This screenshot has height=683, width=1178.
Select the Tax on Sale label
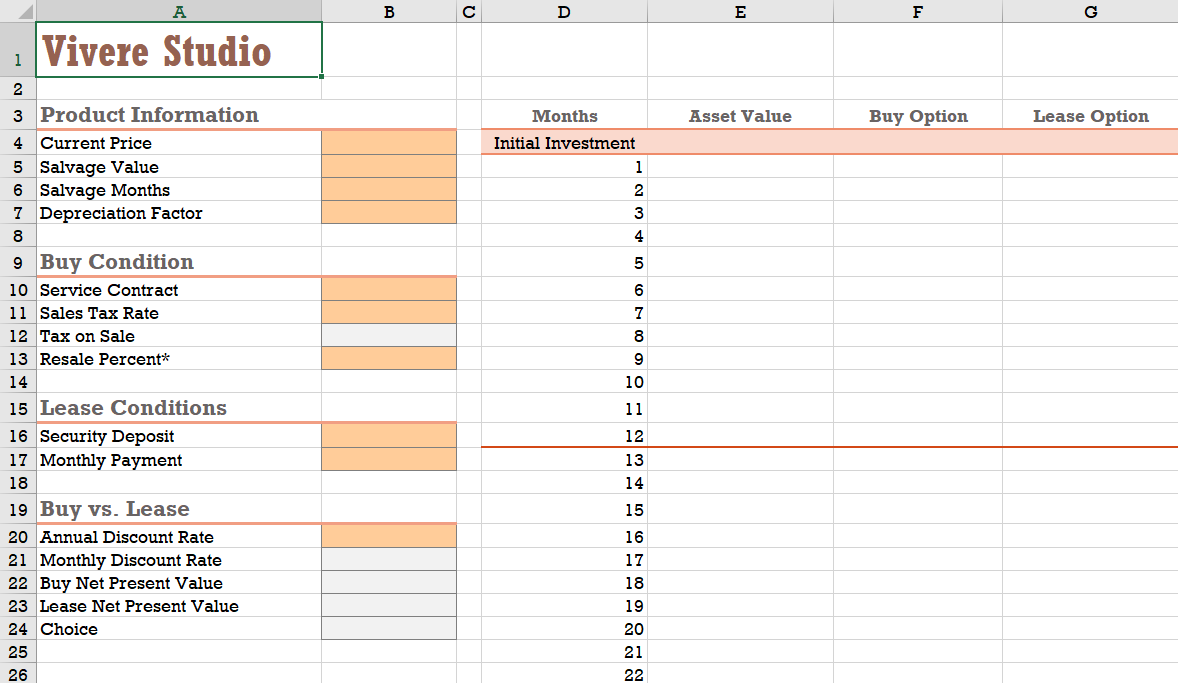(x=87, y=336)
